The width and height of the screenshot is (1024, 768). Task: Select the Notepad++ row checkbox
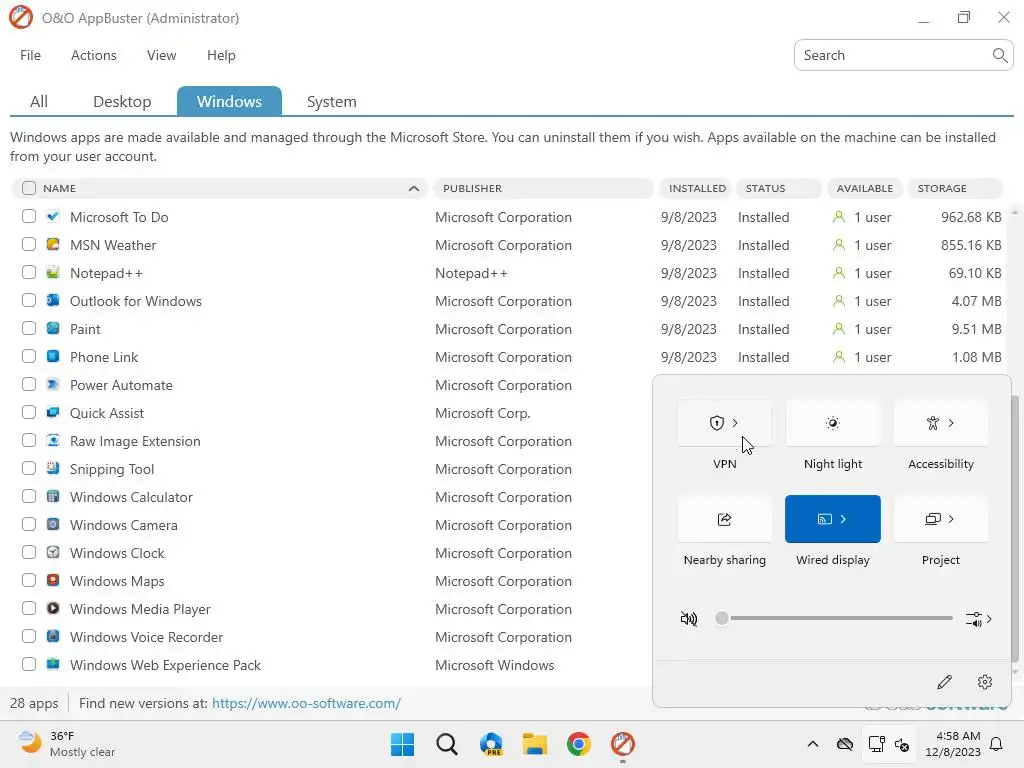[x=29, y=272]
